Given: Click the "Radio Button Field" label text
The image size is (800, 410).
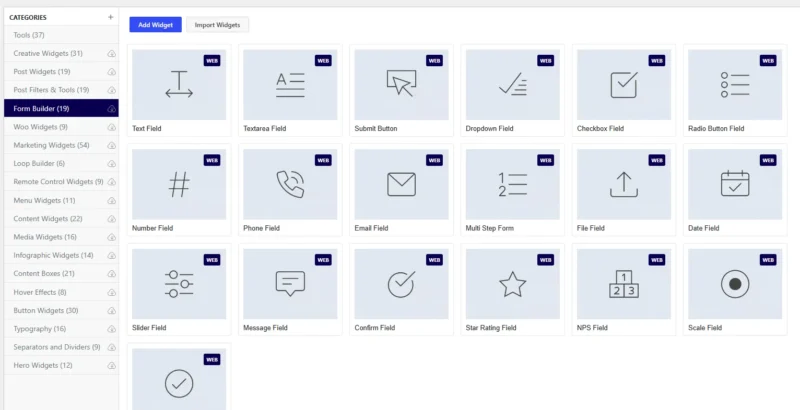Looking at the screenshot, I should (716, 129).
